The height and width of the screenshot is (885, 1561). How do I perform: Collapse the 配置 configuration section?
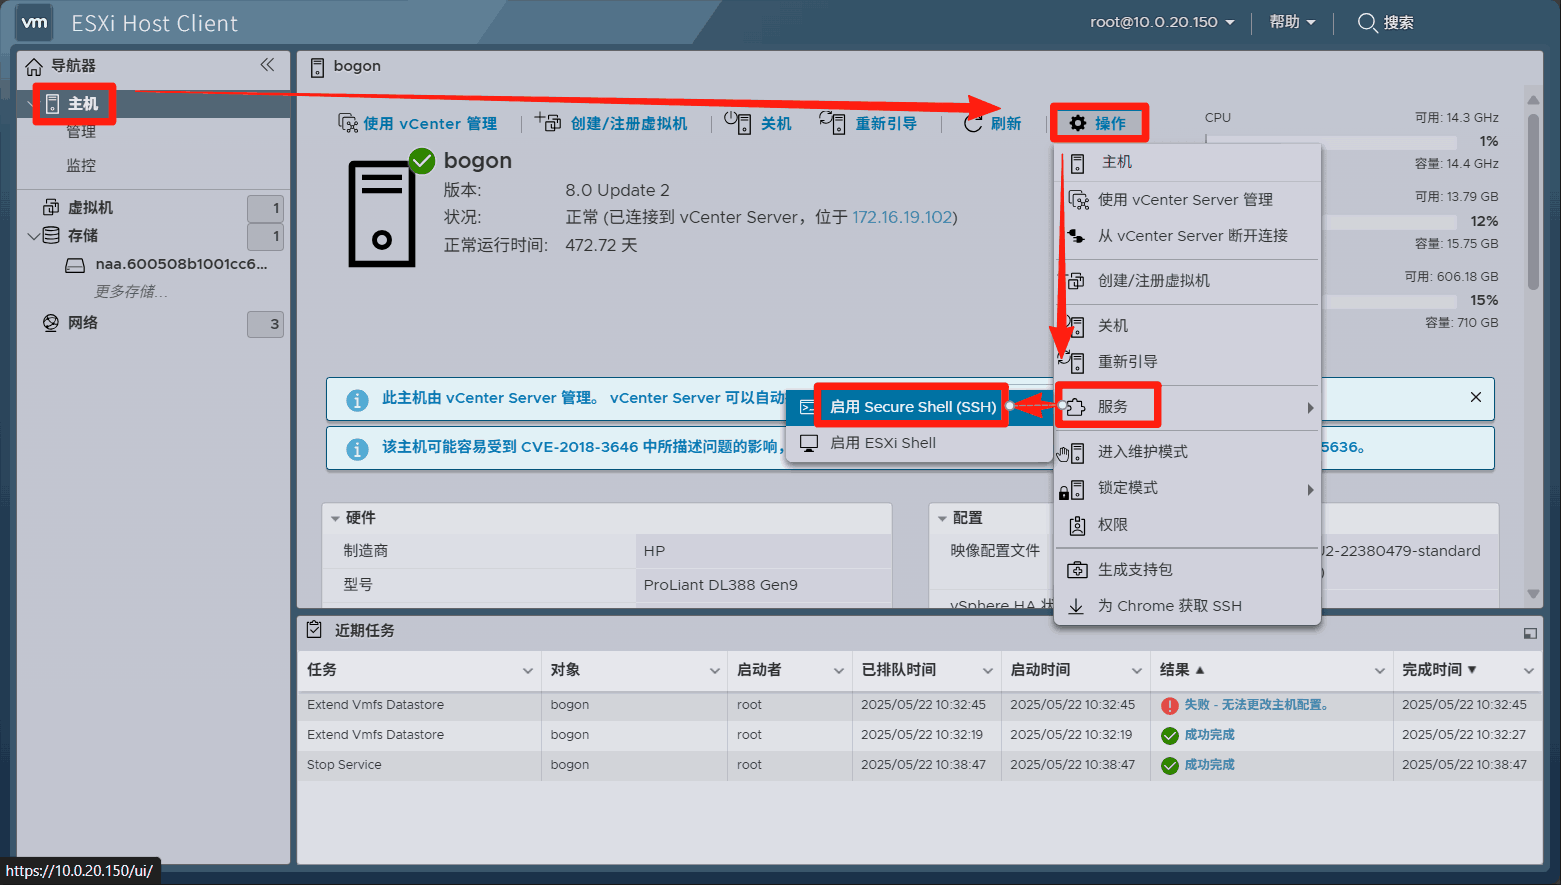coord(942,518)
